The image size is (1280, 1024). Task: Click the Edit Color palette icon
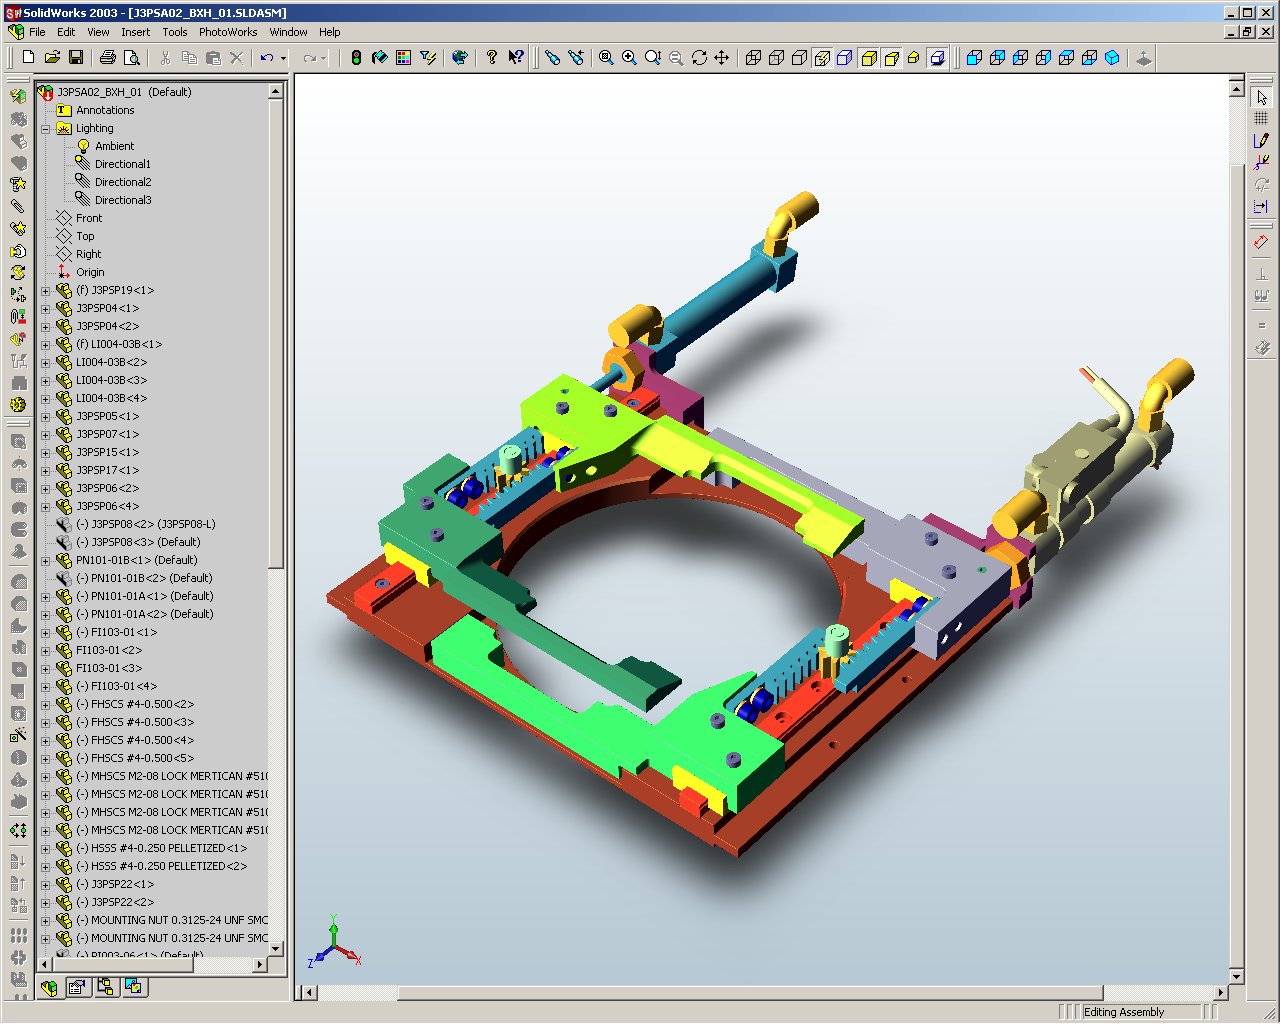pyautogui.click(x=403, y=58)
